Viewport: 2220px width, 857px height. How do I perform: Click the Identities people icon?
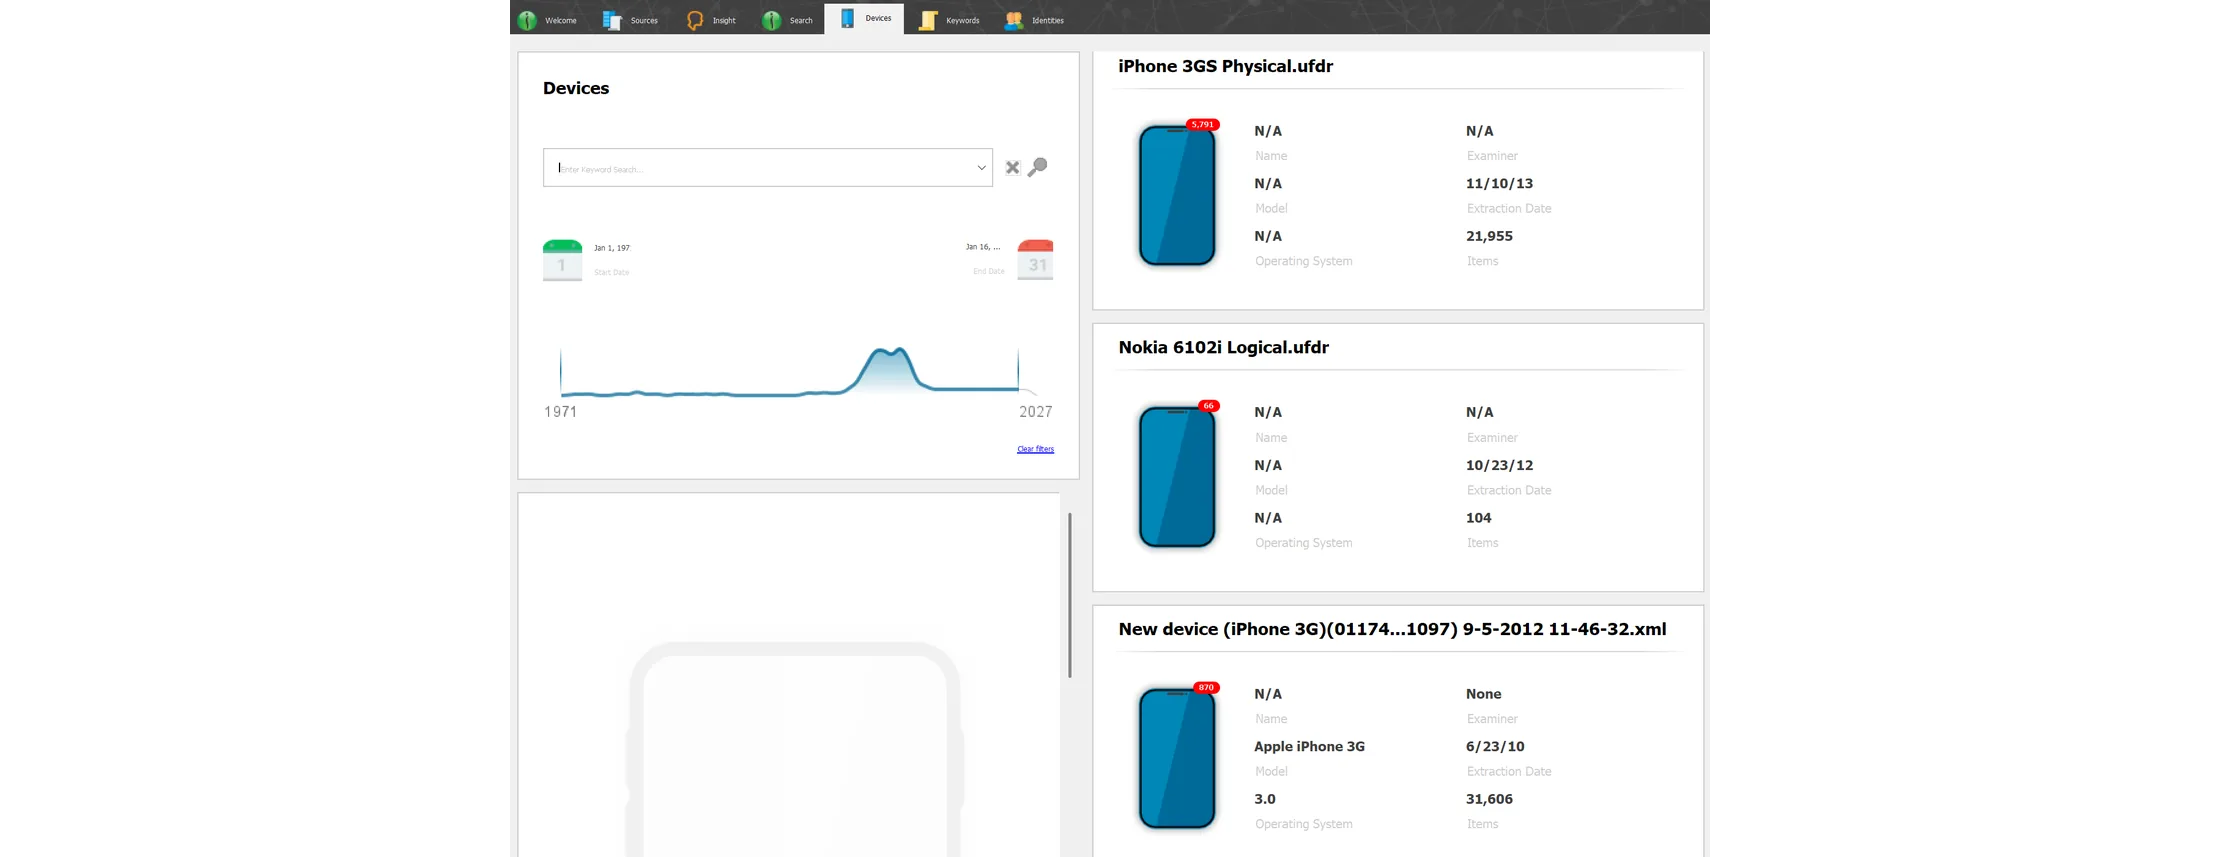pos(1013,20)
